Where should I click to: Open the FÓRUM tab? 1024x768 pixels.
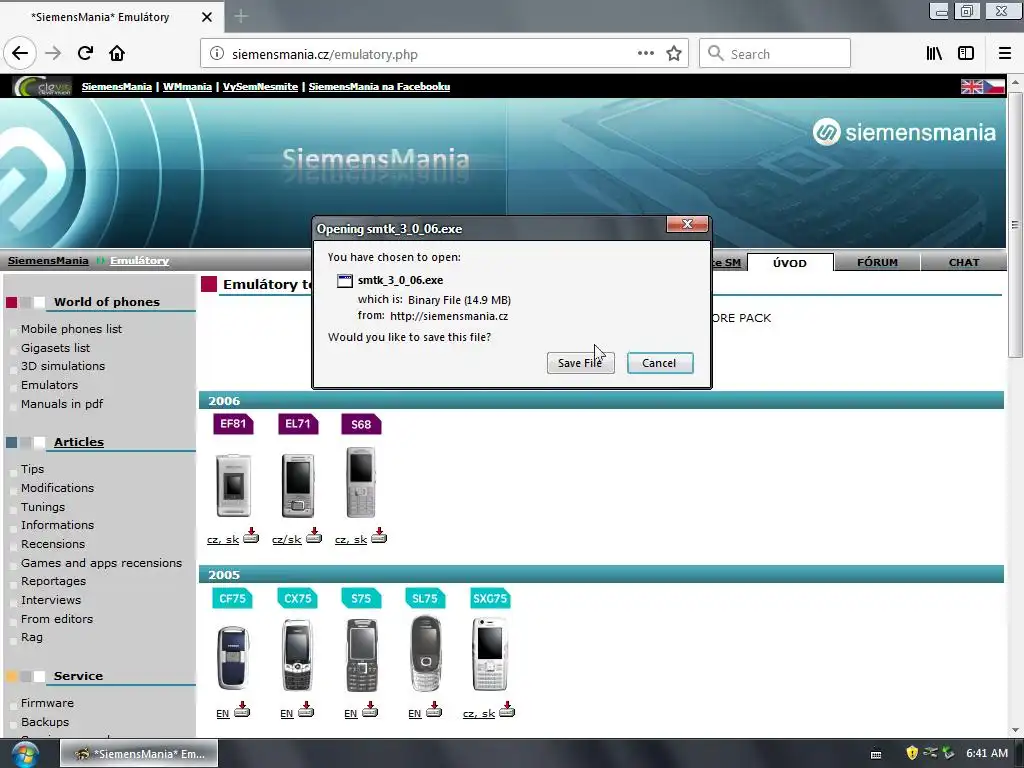(x=877, y=263)
